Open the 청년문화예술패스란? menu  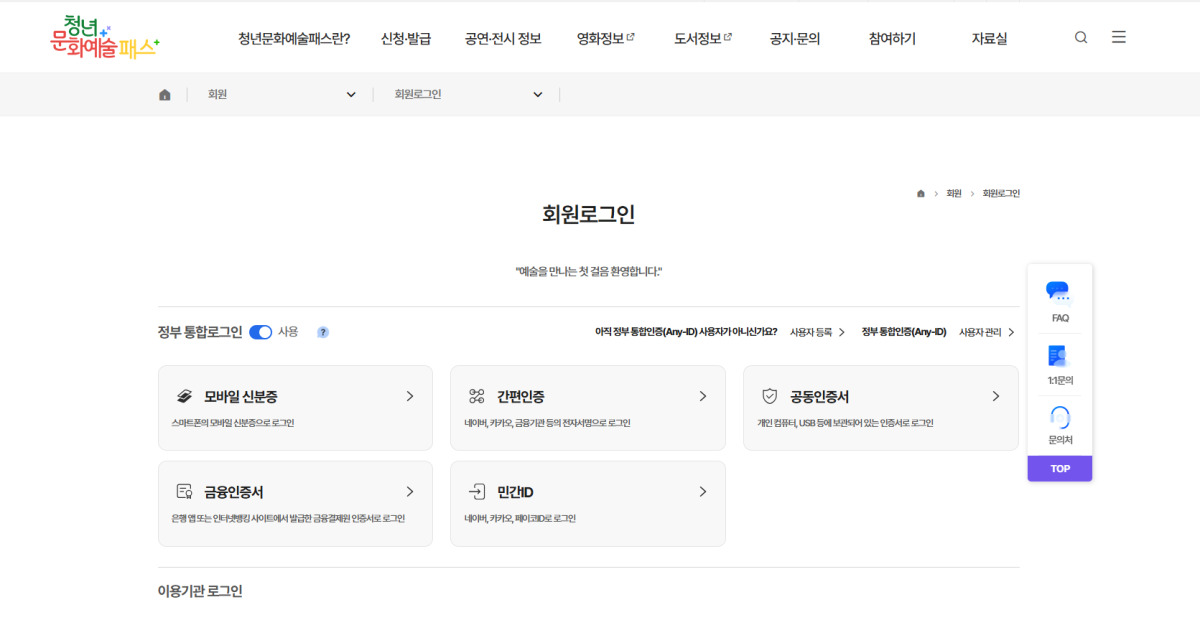coord(294,39)
